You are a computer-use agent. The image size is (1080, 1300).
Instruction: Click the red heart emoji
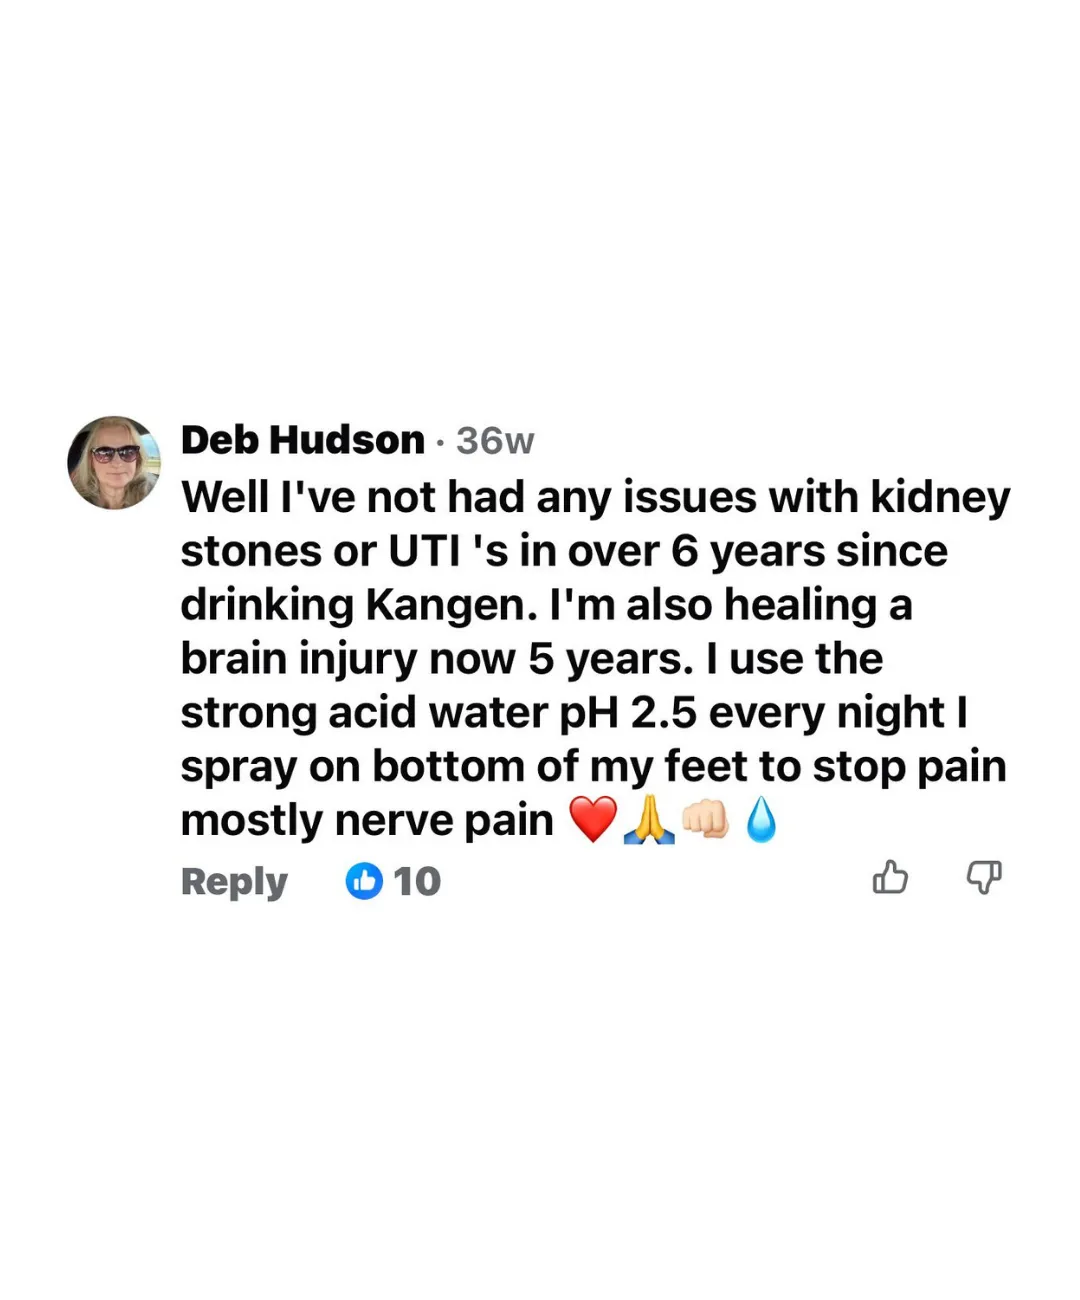[593, 820]
